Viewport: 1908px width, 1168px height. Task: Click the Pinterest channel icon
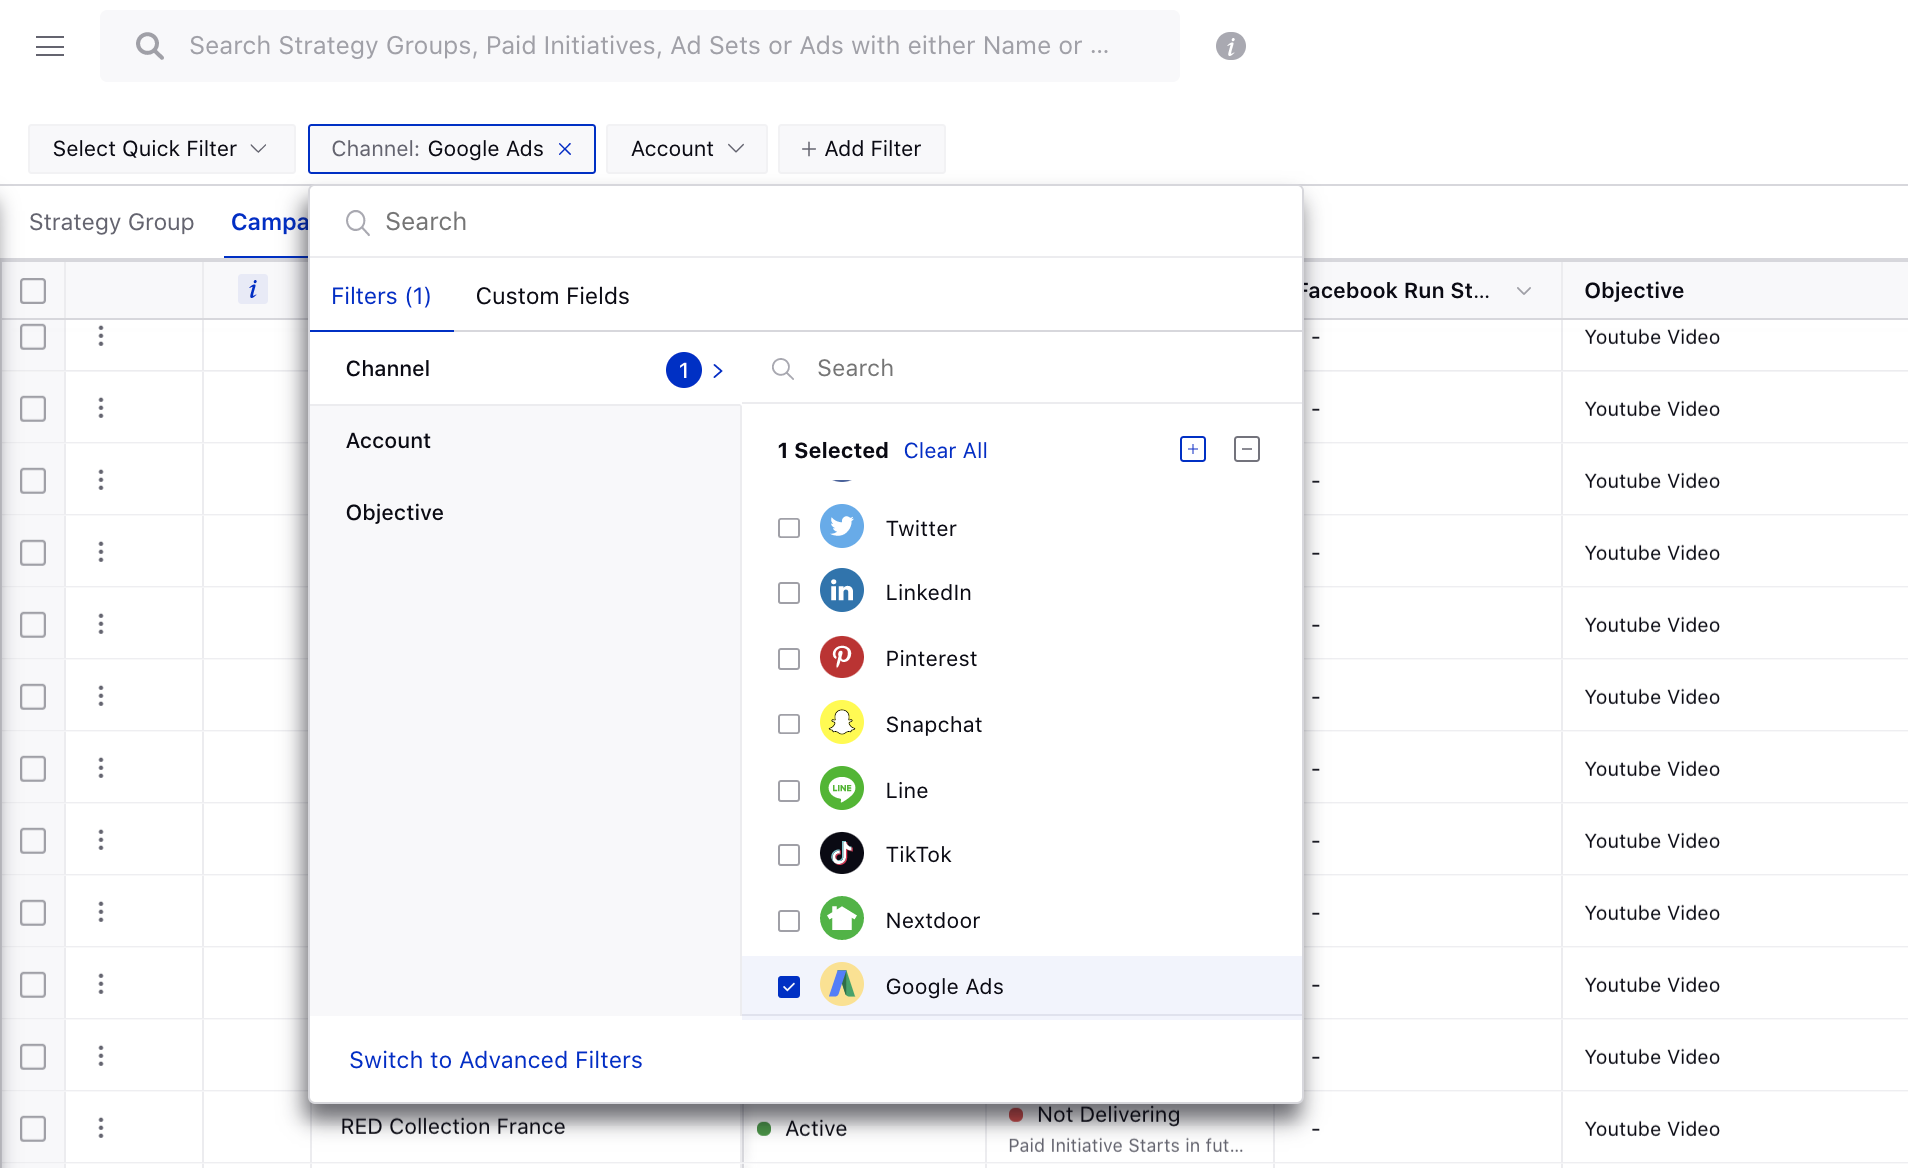click(x=842, y=657)
